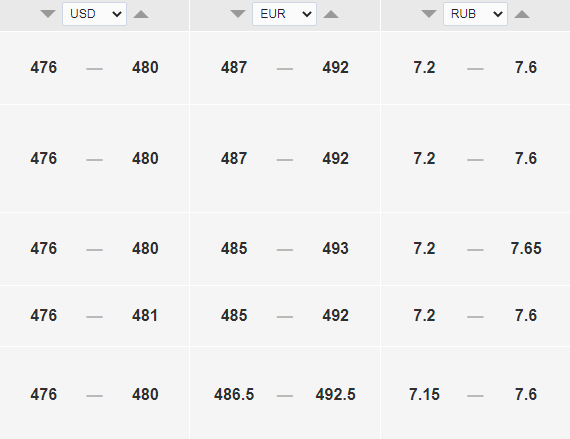Open the RUB currency dropdown
570x439 pixels.
pyautogui.click(x=475, y=14)
